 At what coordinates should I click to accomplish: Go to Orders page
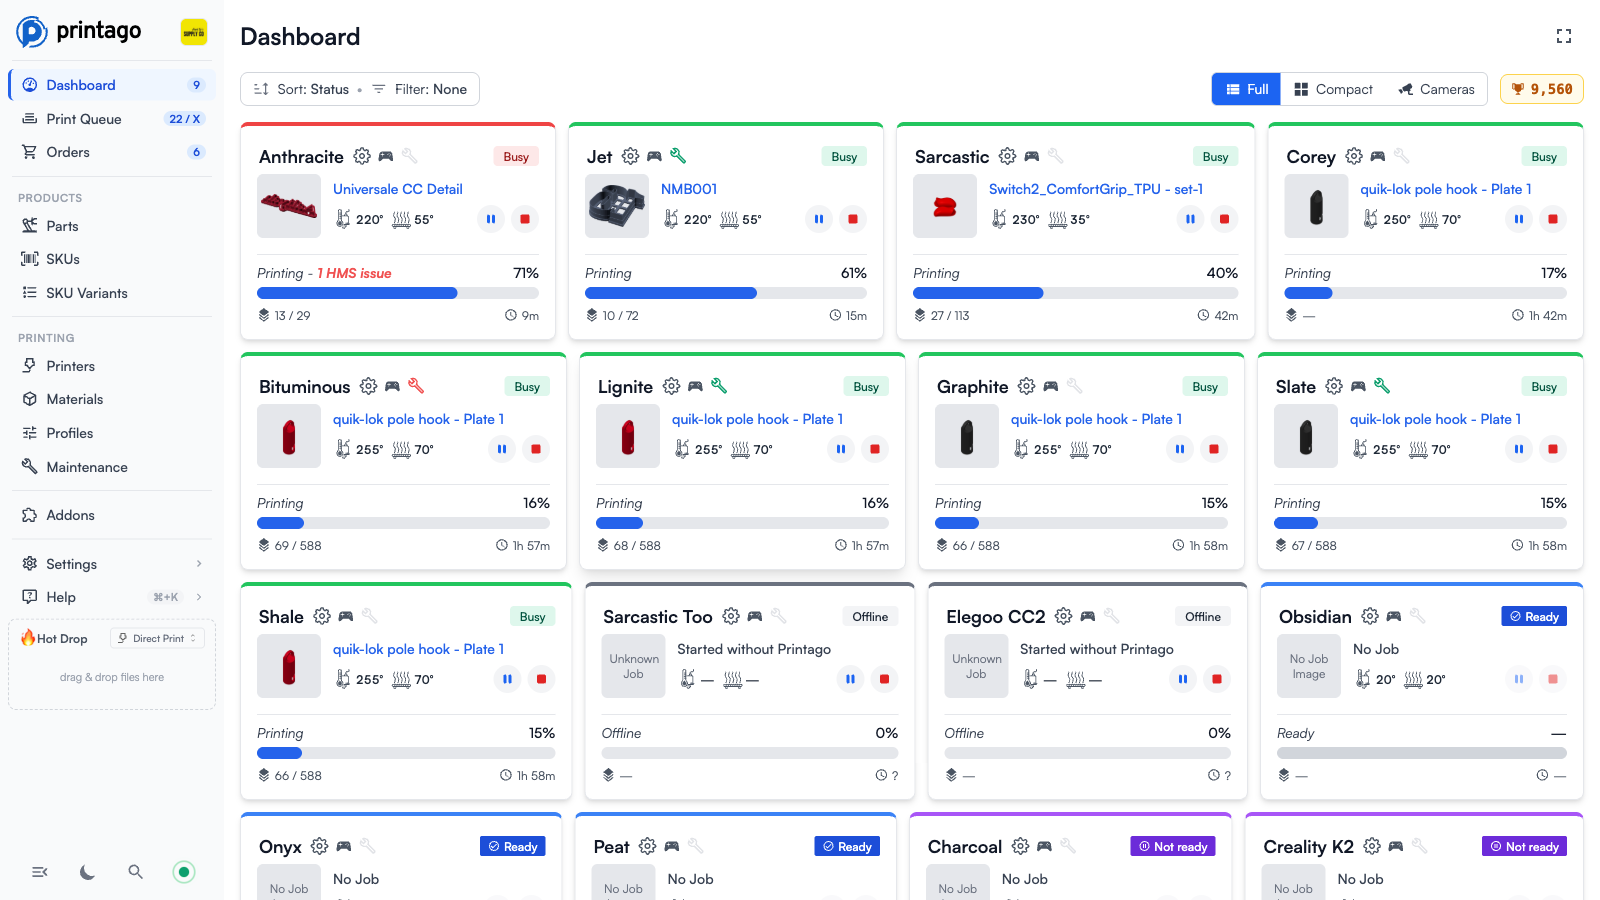tap(112, 152)
